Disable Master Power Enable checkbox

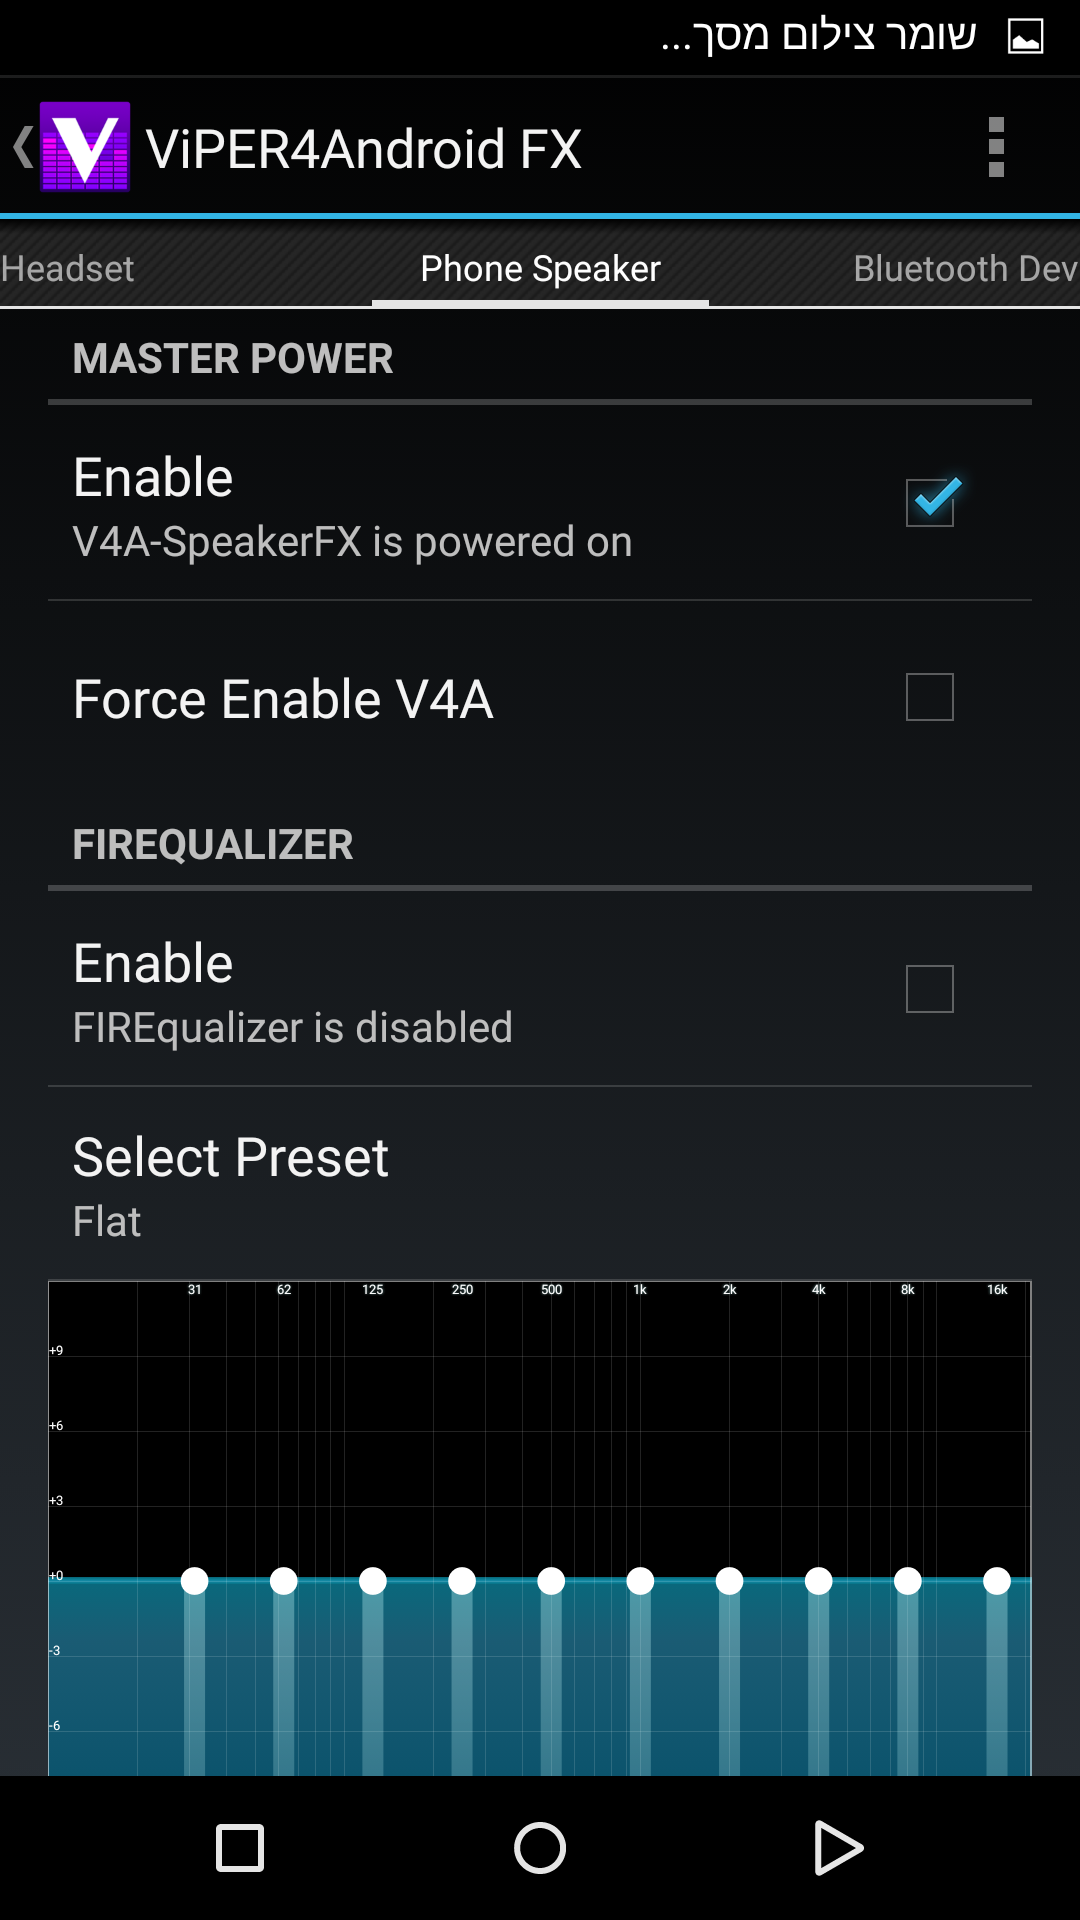930,502
